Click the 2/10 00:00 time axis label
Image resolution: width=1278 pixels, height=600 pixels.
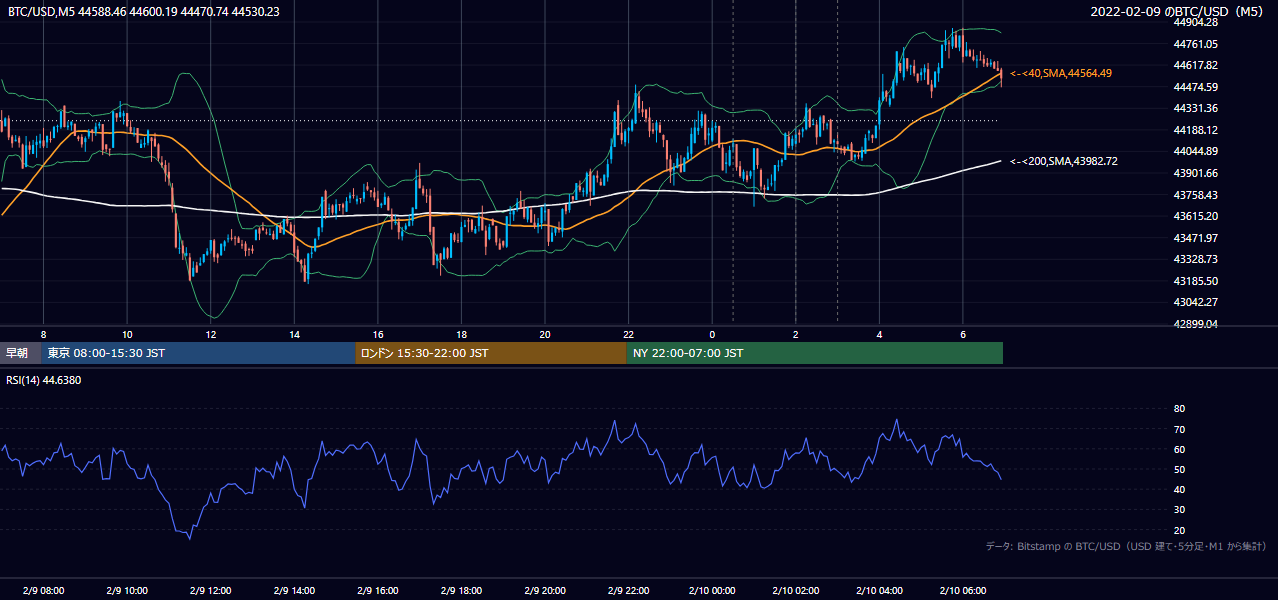(711, 591)
